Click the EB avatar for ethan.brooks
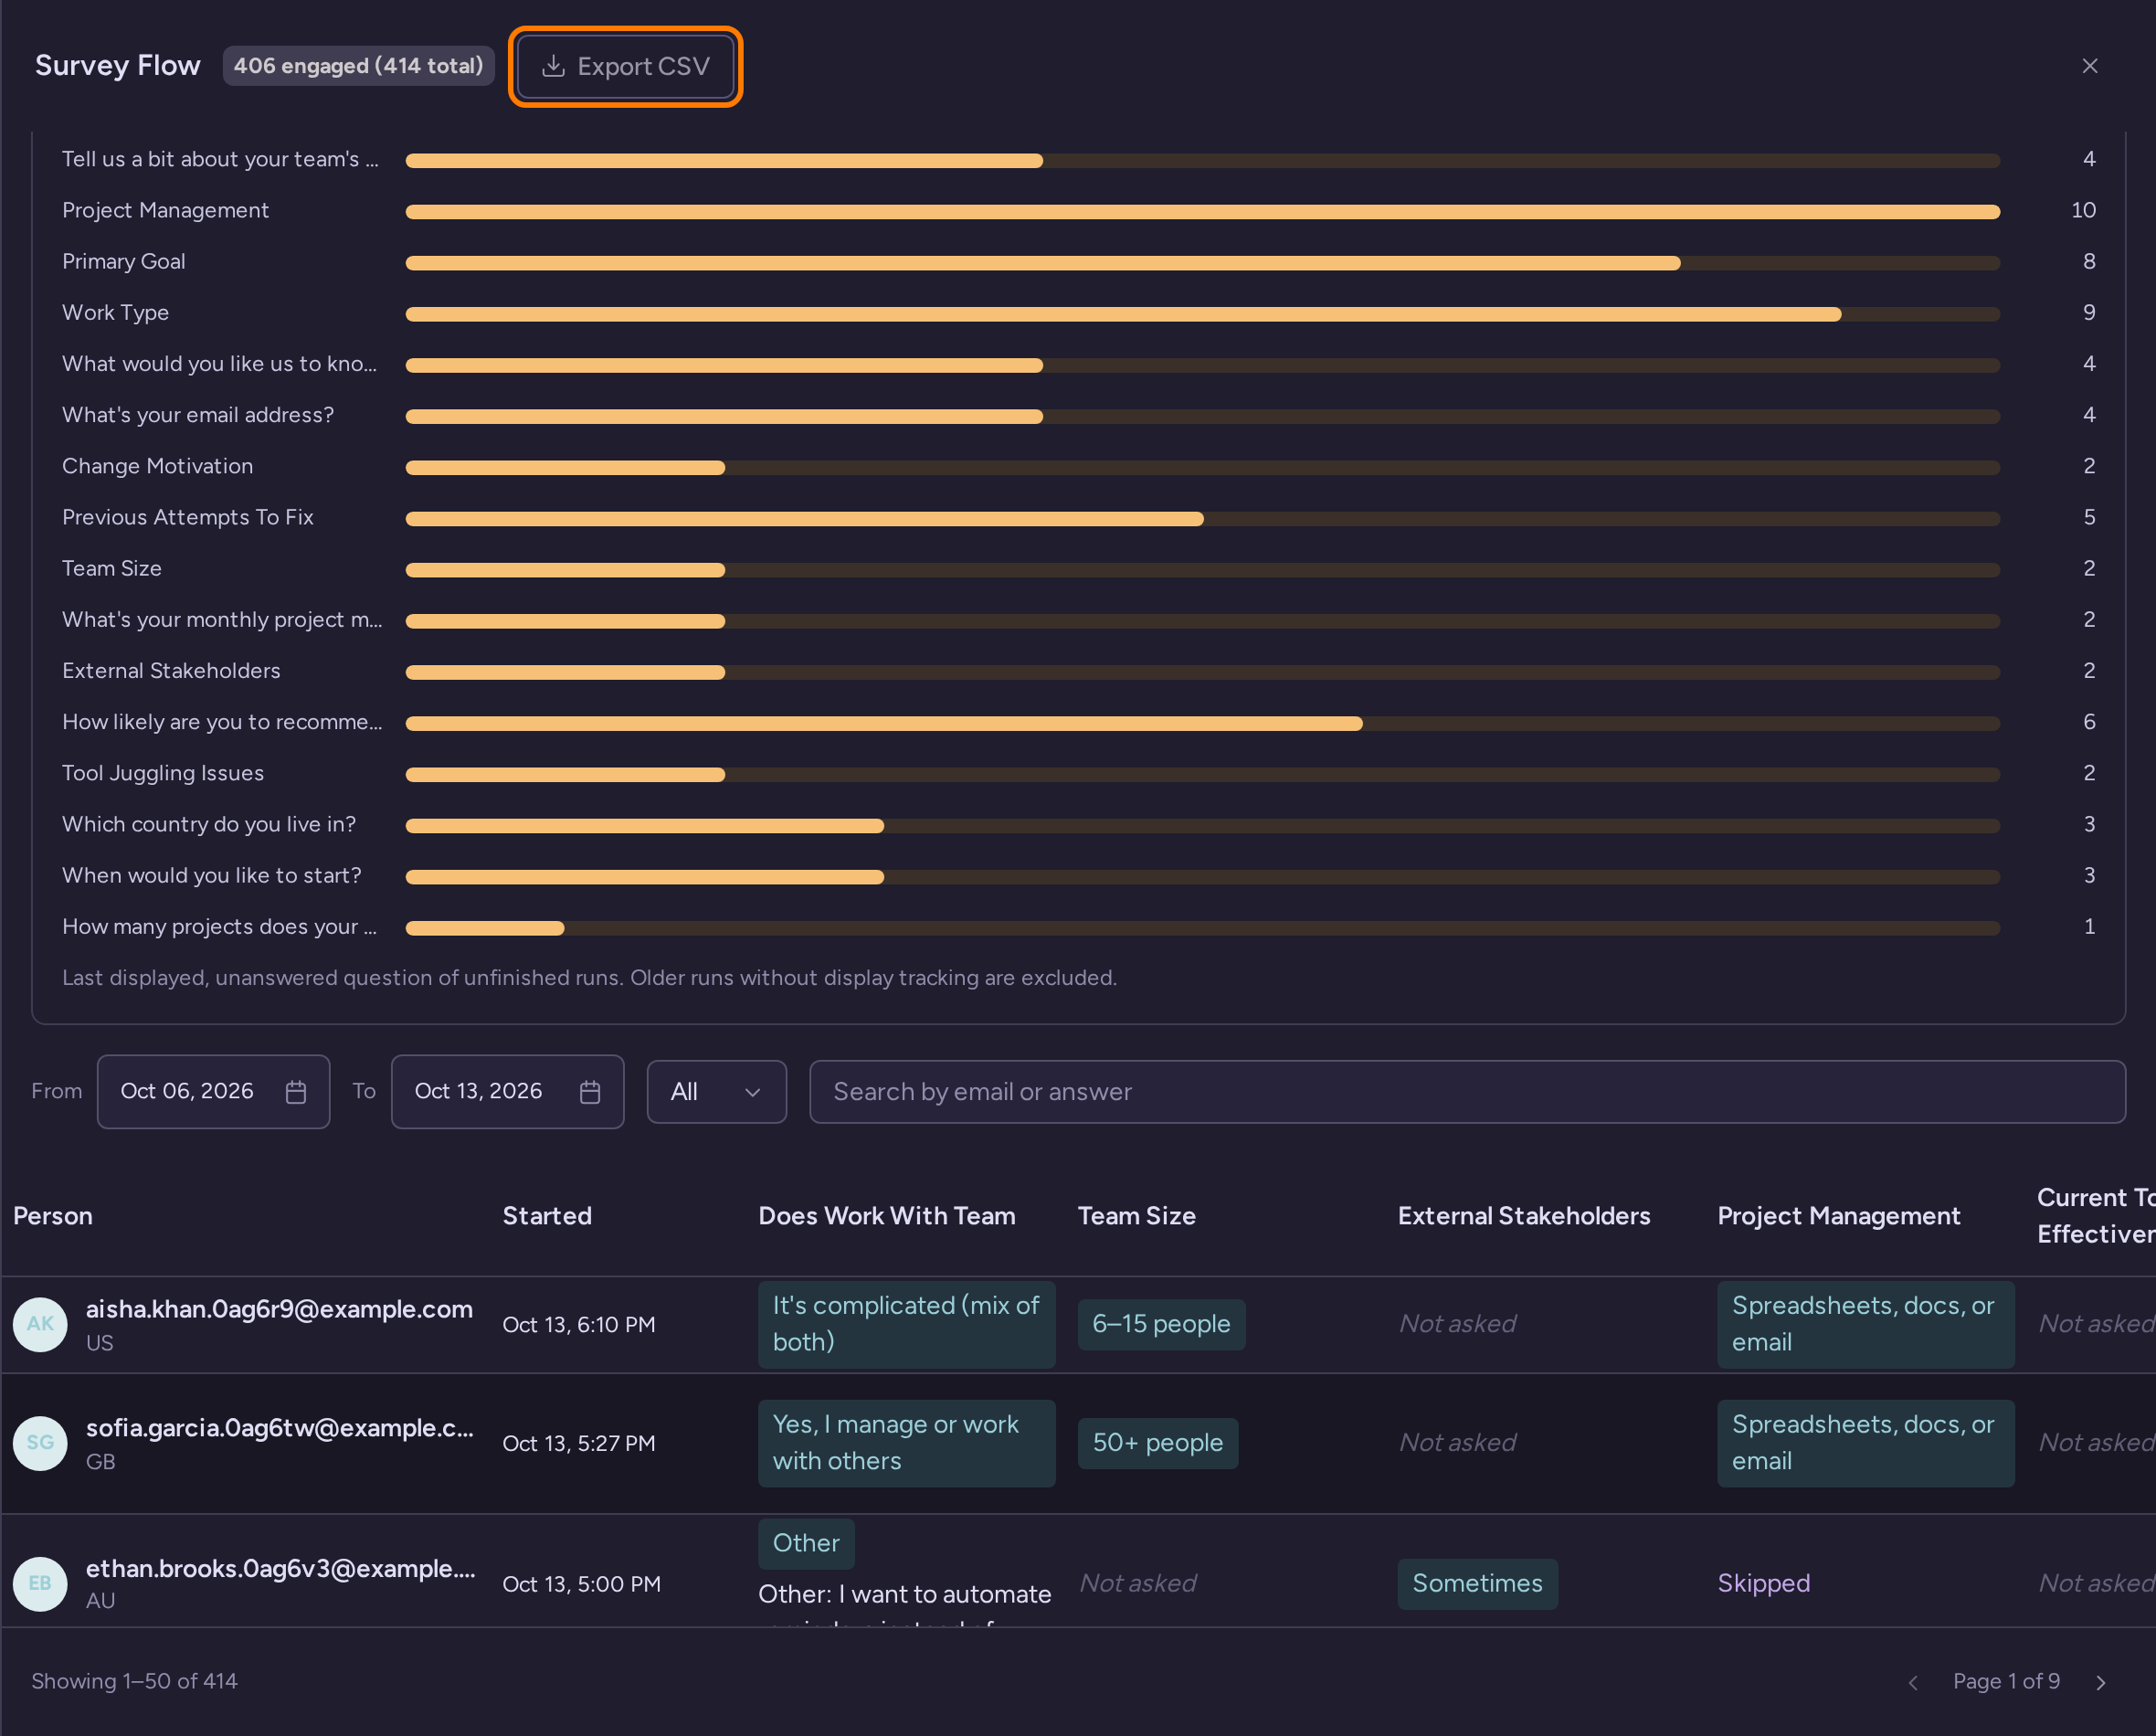Viewport: 2156px width, 1736px height. (x=40, y=1583)
